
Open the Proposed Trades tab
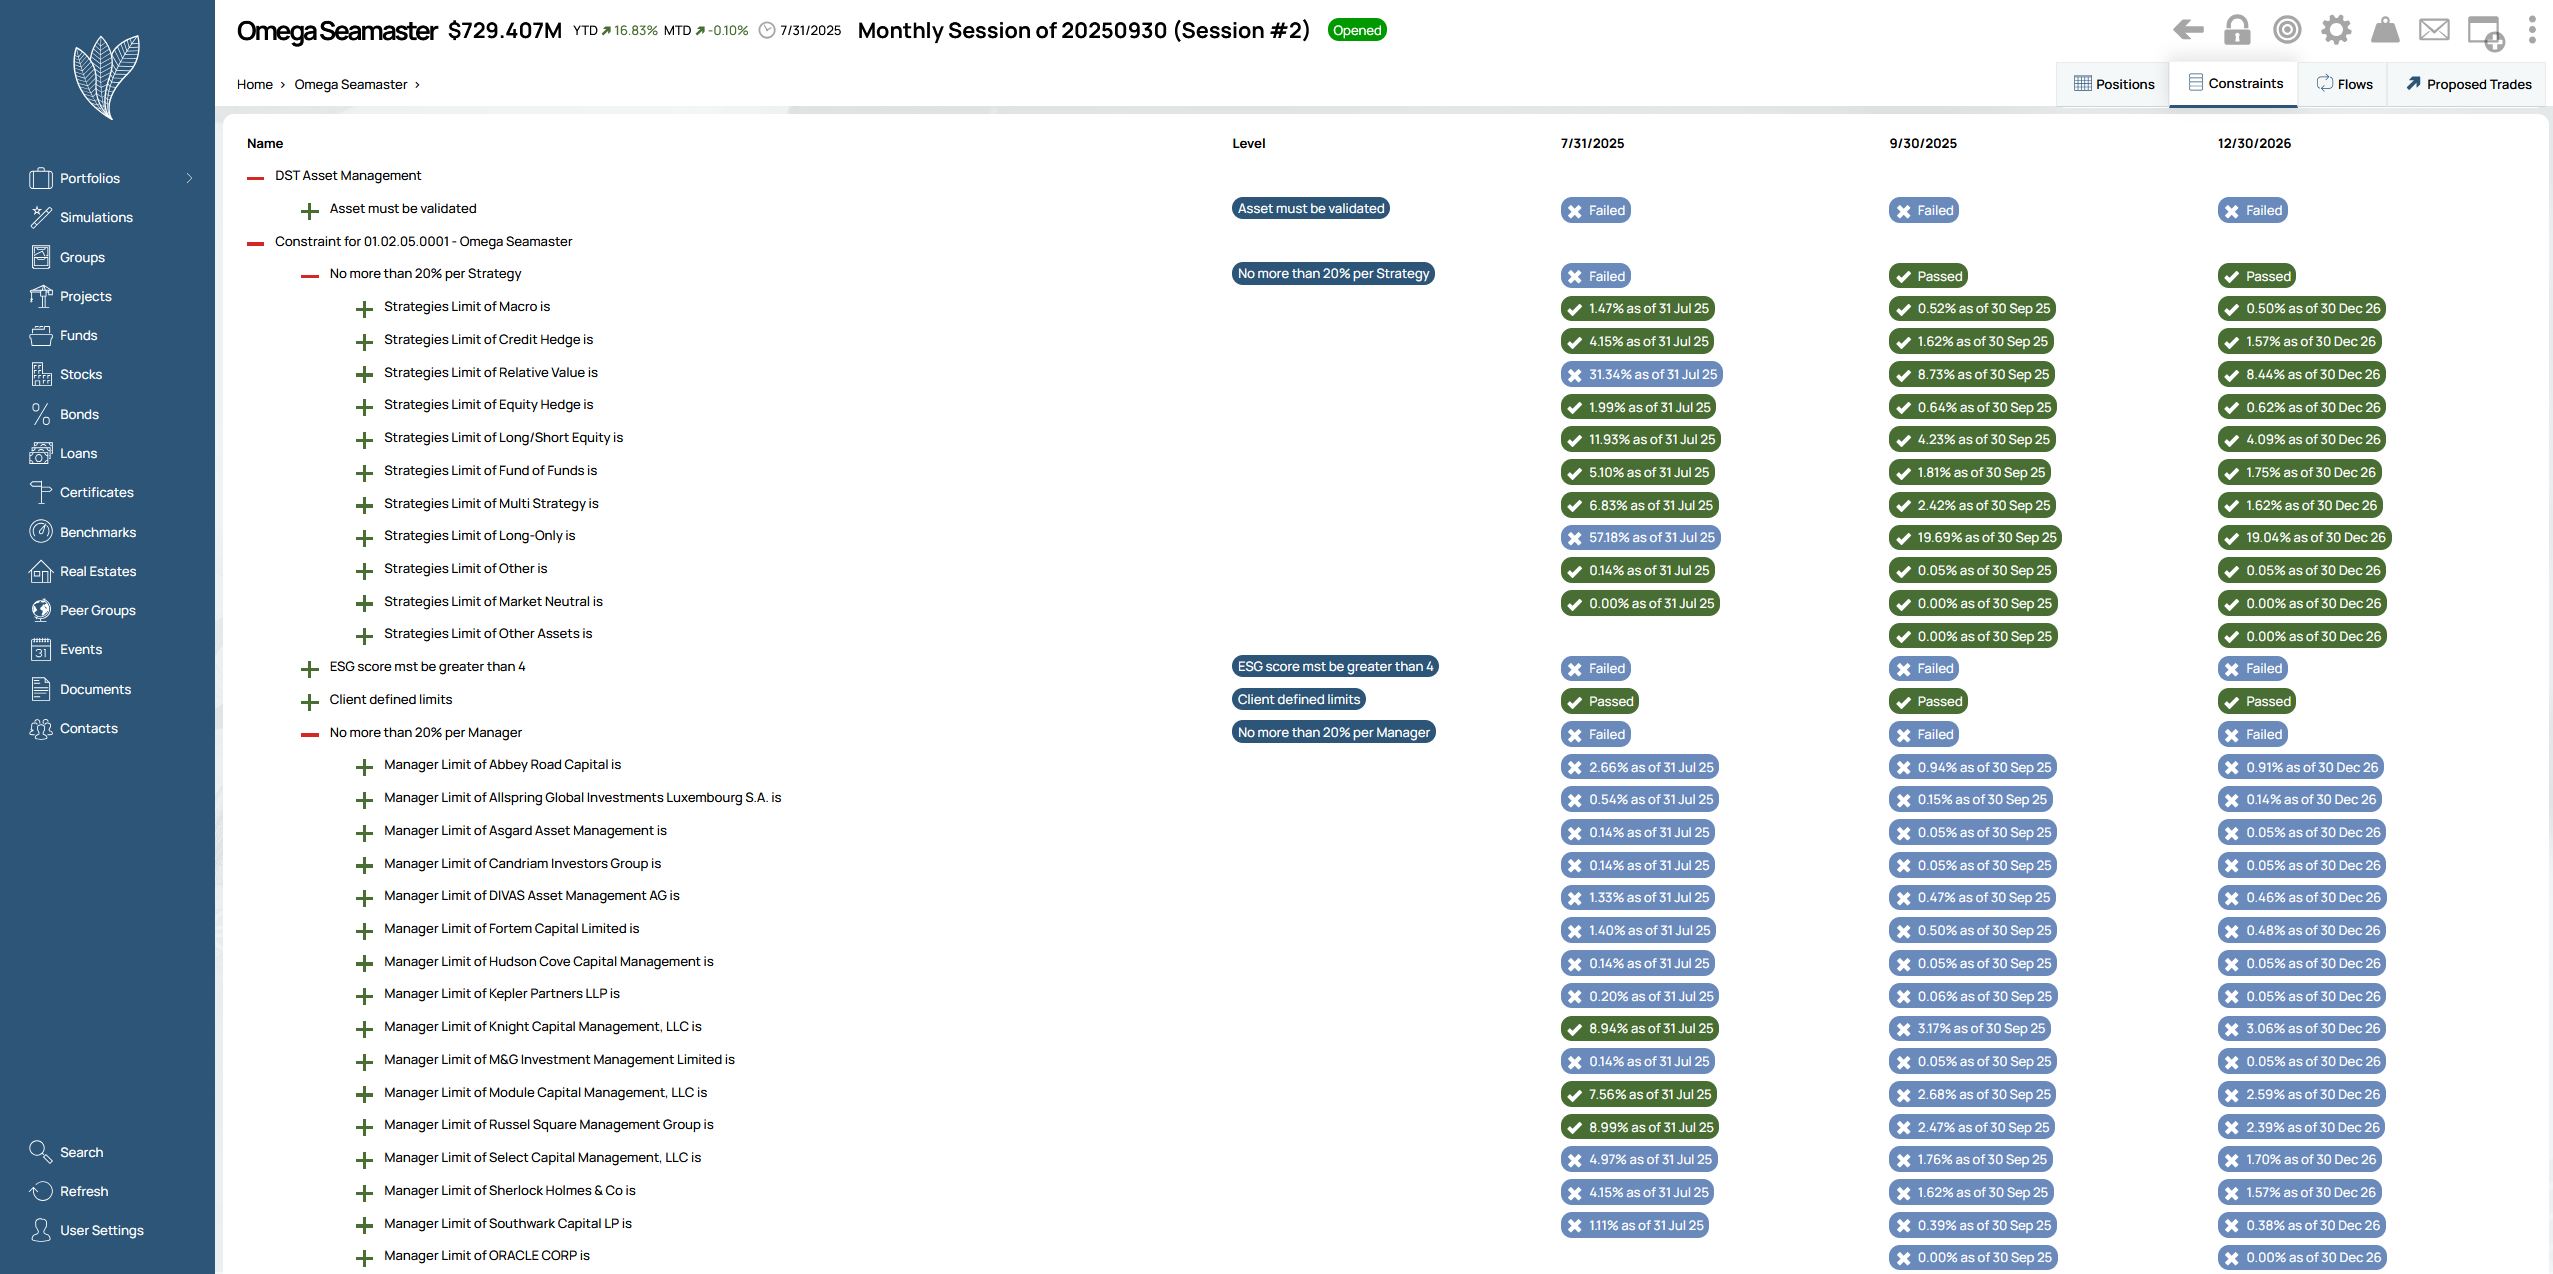coord(2468,84)
